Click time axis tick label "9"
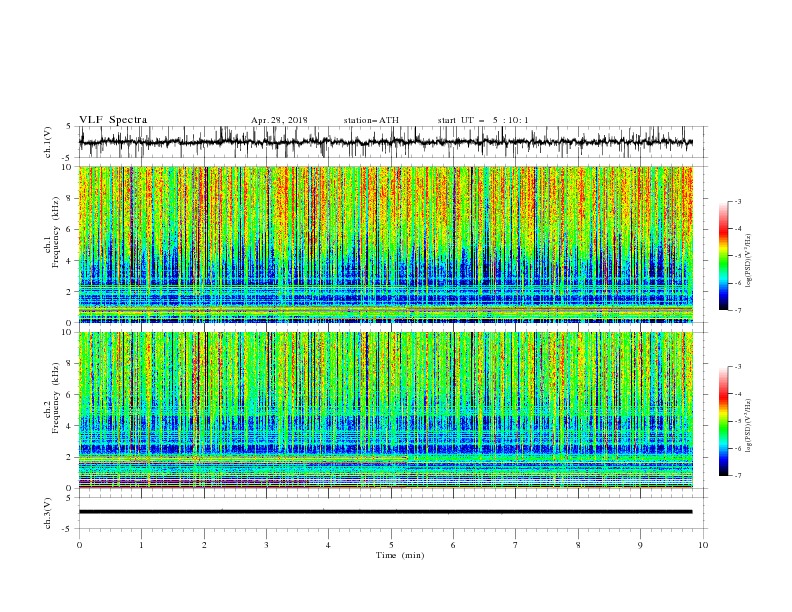792x612 pixels. coord(640,545)
